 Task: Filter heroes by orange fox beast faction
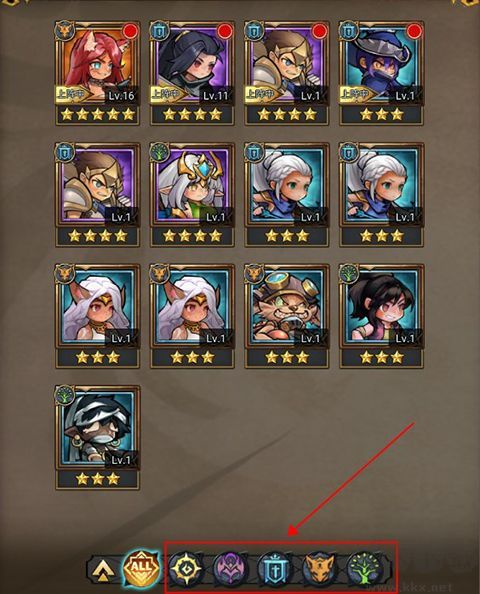(x=319, y=569)
